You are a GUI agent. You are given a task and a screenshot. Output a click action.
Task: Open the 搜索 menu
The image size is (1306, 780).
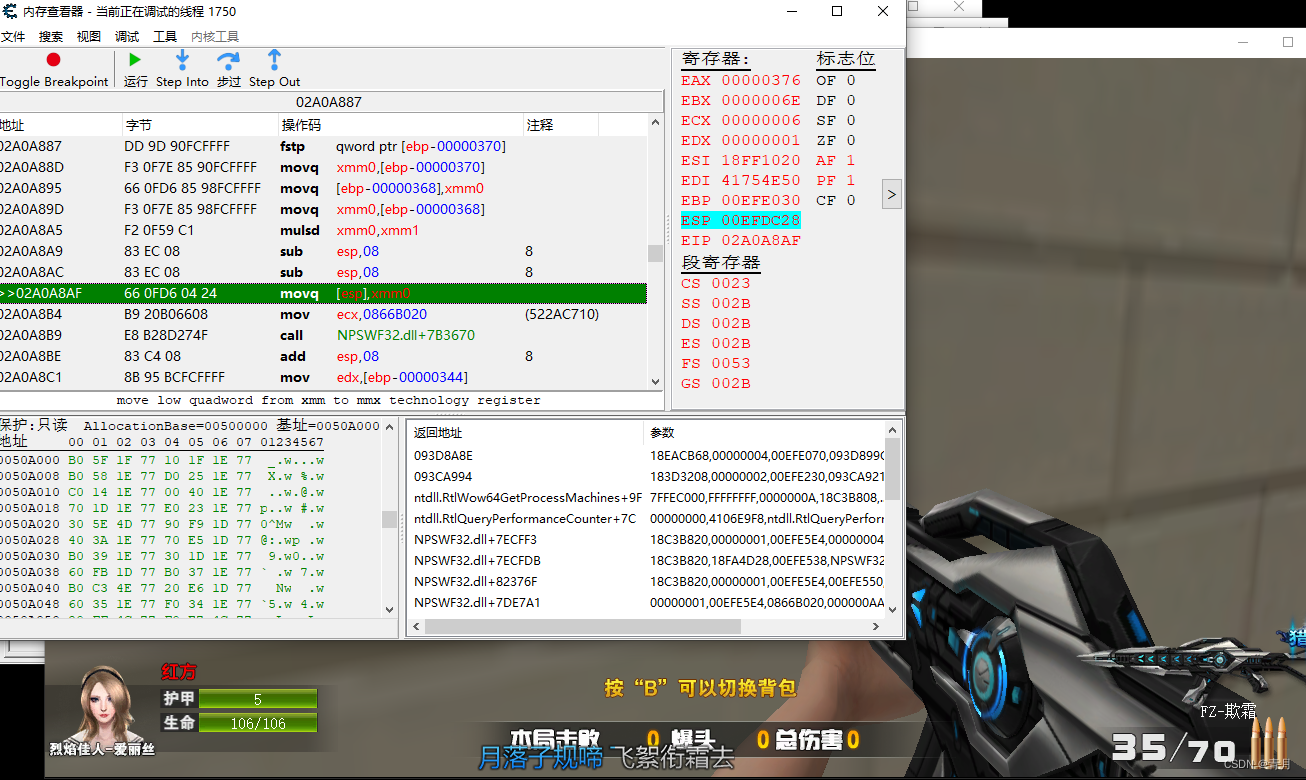pyautogui.click(x=51, y=36)
